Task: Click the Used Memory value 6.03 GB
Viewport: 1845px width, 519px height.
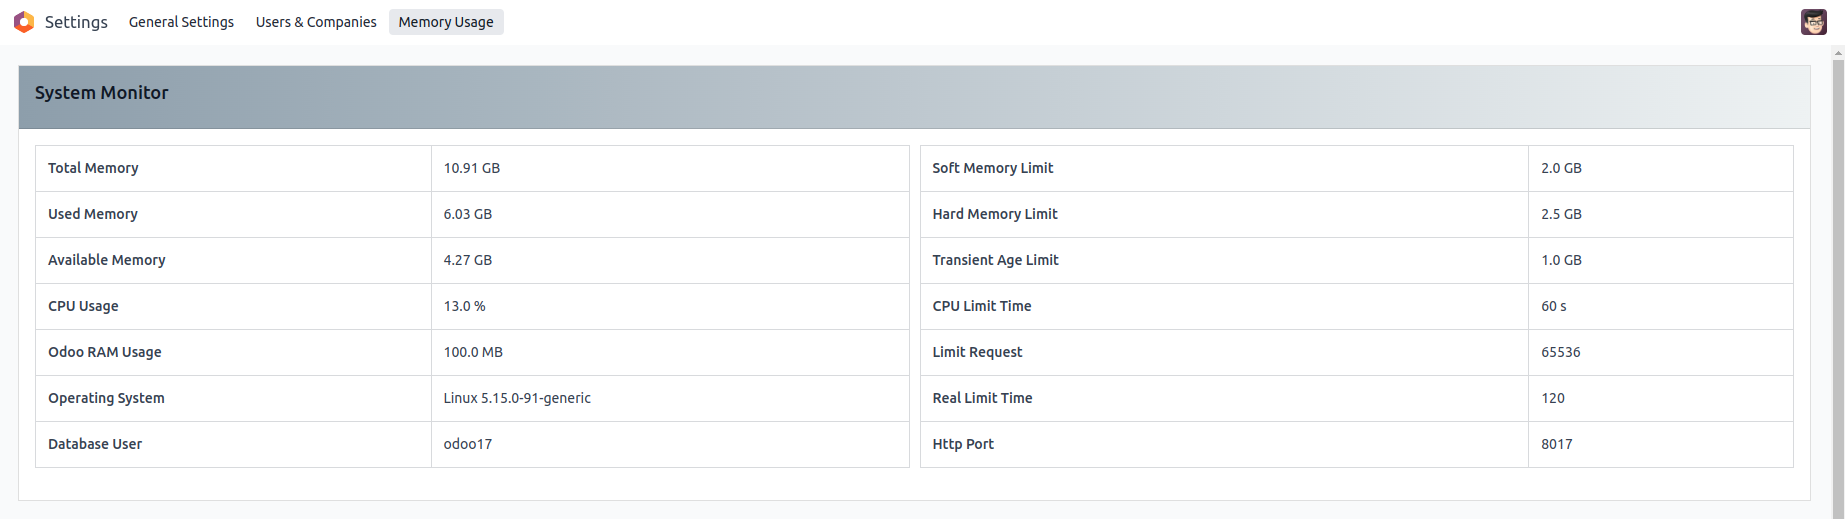Action: coord(468,214)
